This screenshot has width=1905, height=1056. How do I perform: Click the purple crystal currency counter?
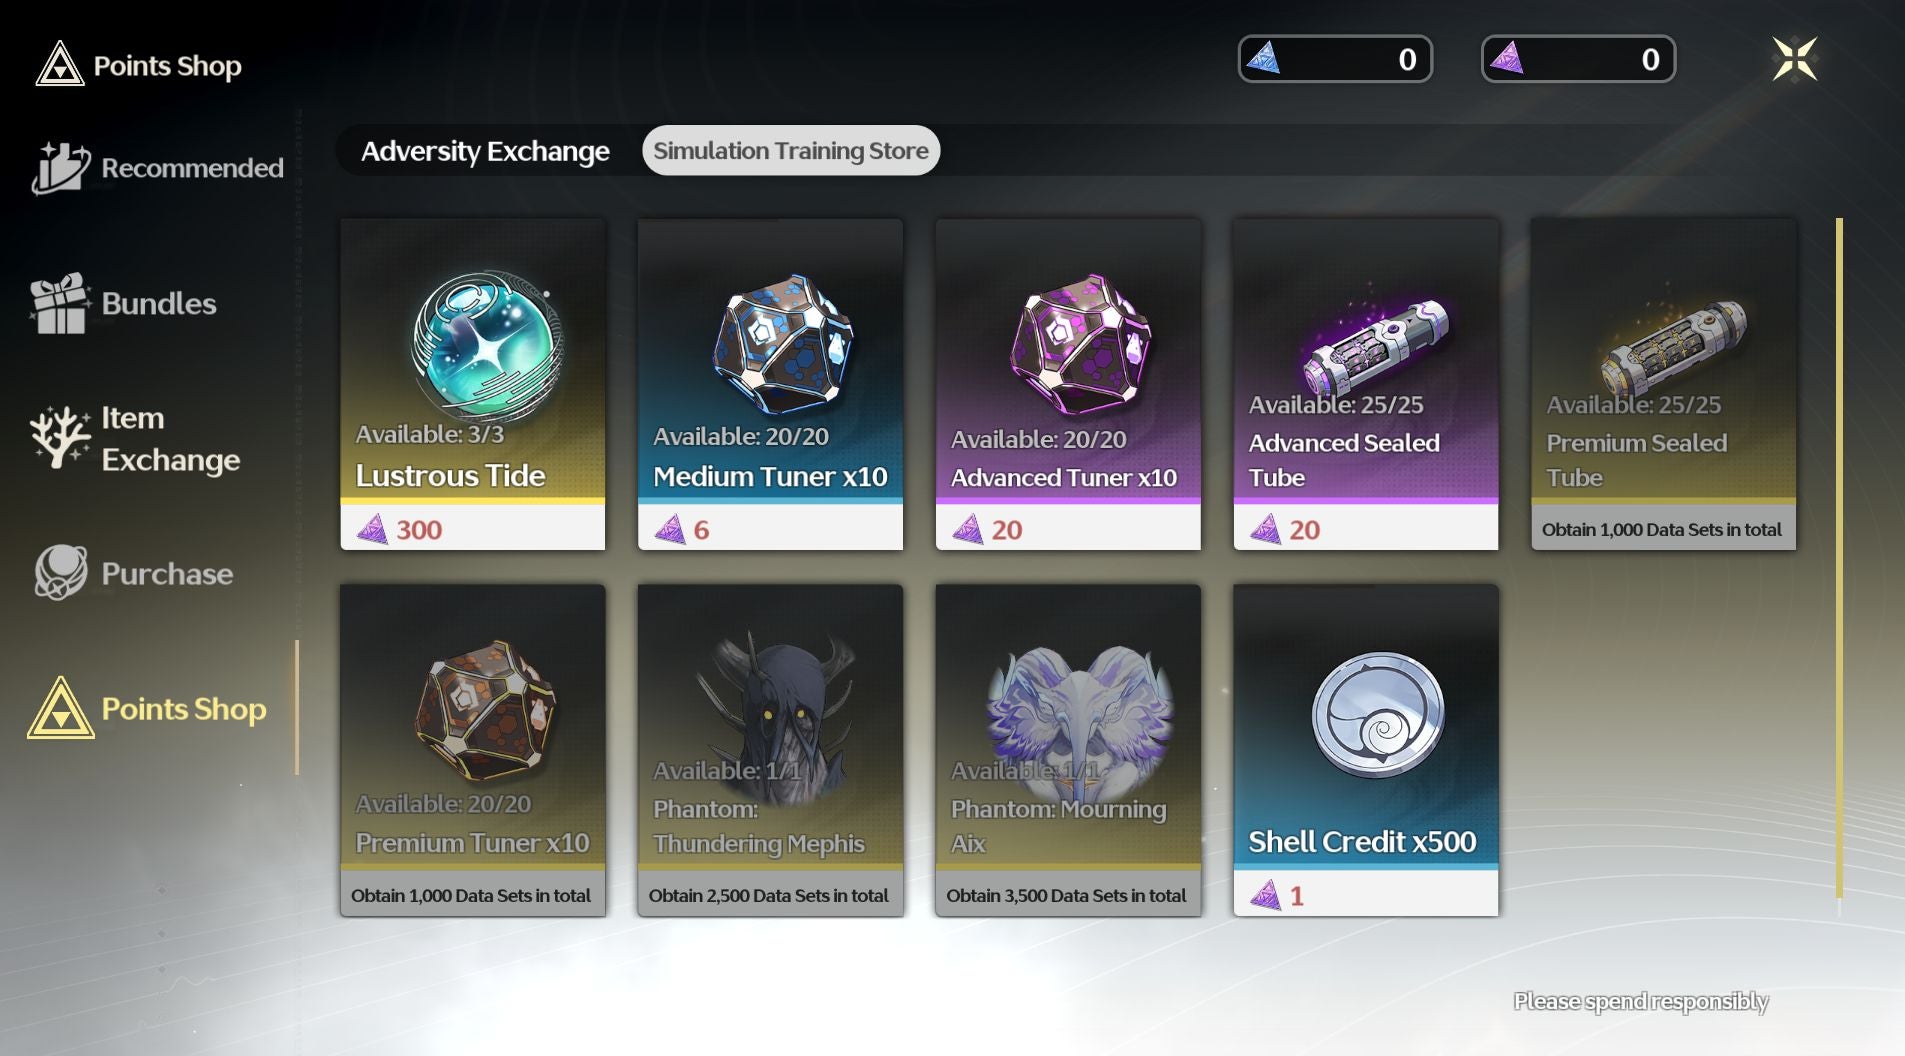[x=1578, y=59]
